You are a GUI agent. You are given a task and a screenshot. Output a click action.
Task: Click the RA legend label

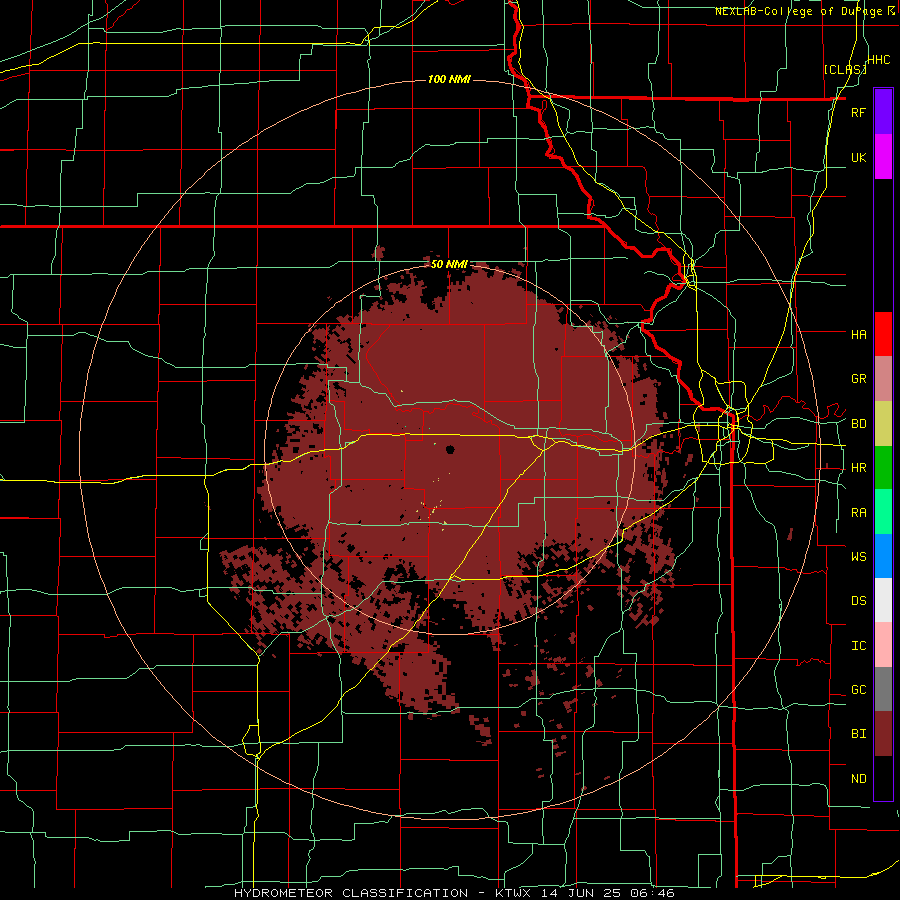[x=858, y=513]
